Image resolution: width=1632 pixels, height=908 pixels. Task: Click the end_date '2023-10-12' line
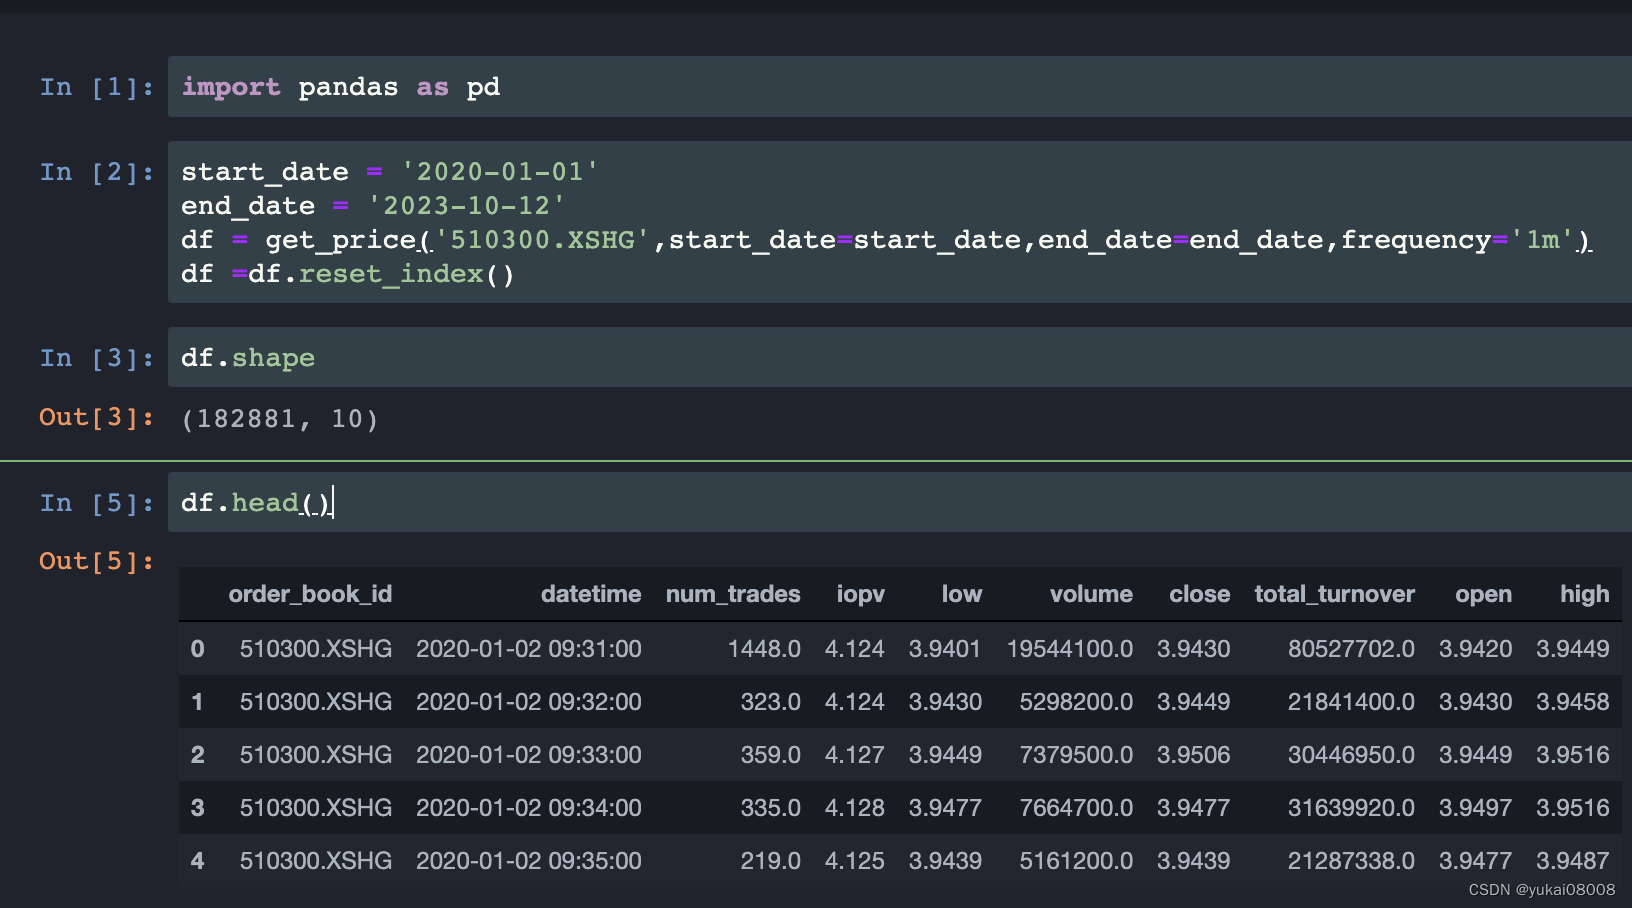(373, 206)
